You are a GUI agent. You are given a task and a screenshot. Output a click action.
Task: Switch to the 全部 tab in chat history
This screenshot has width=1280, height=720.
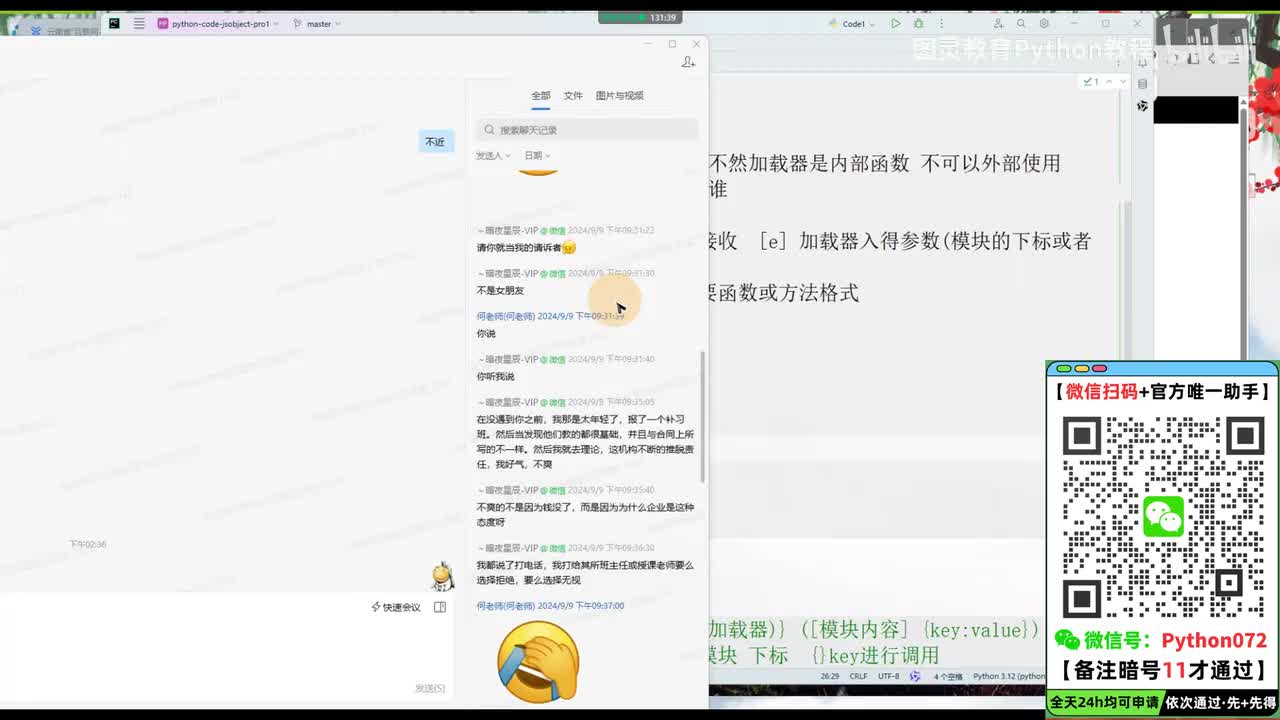pos(540,96)
